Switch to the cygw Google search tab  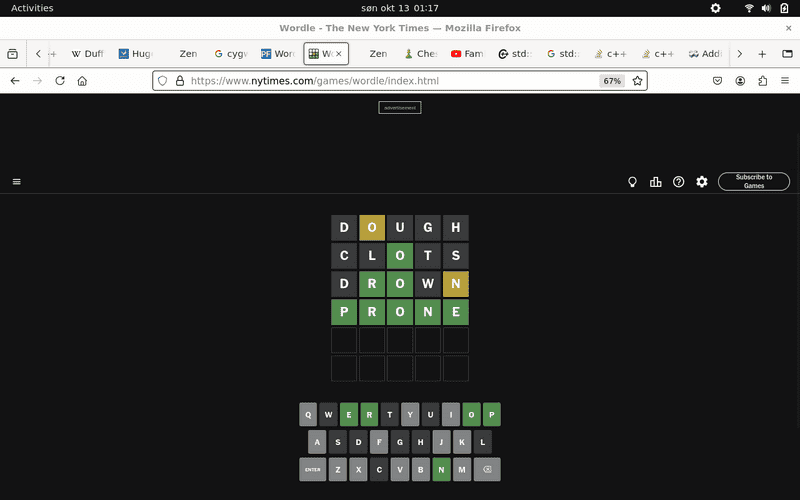coord(231,54)
